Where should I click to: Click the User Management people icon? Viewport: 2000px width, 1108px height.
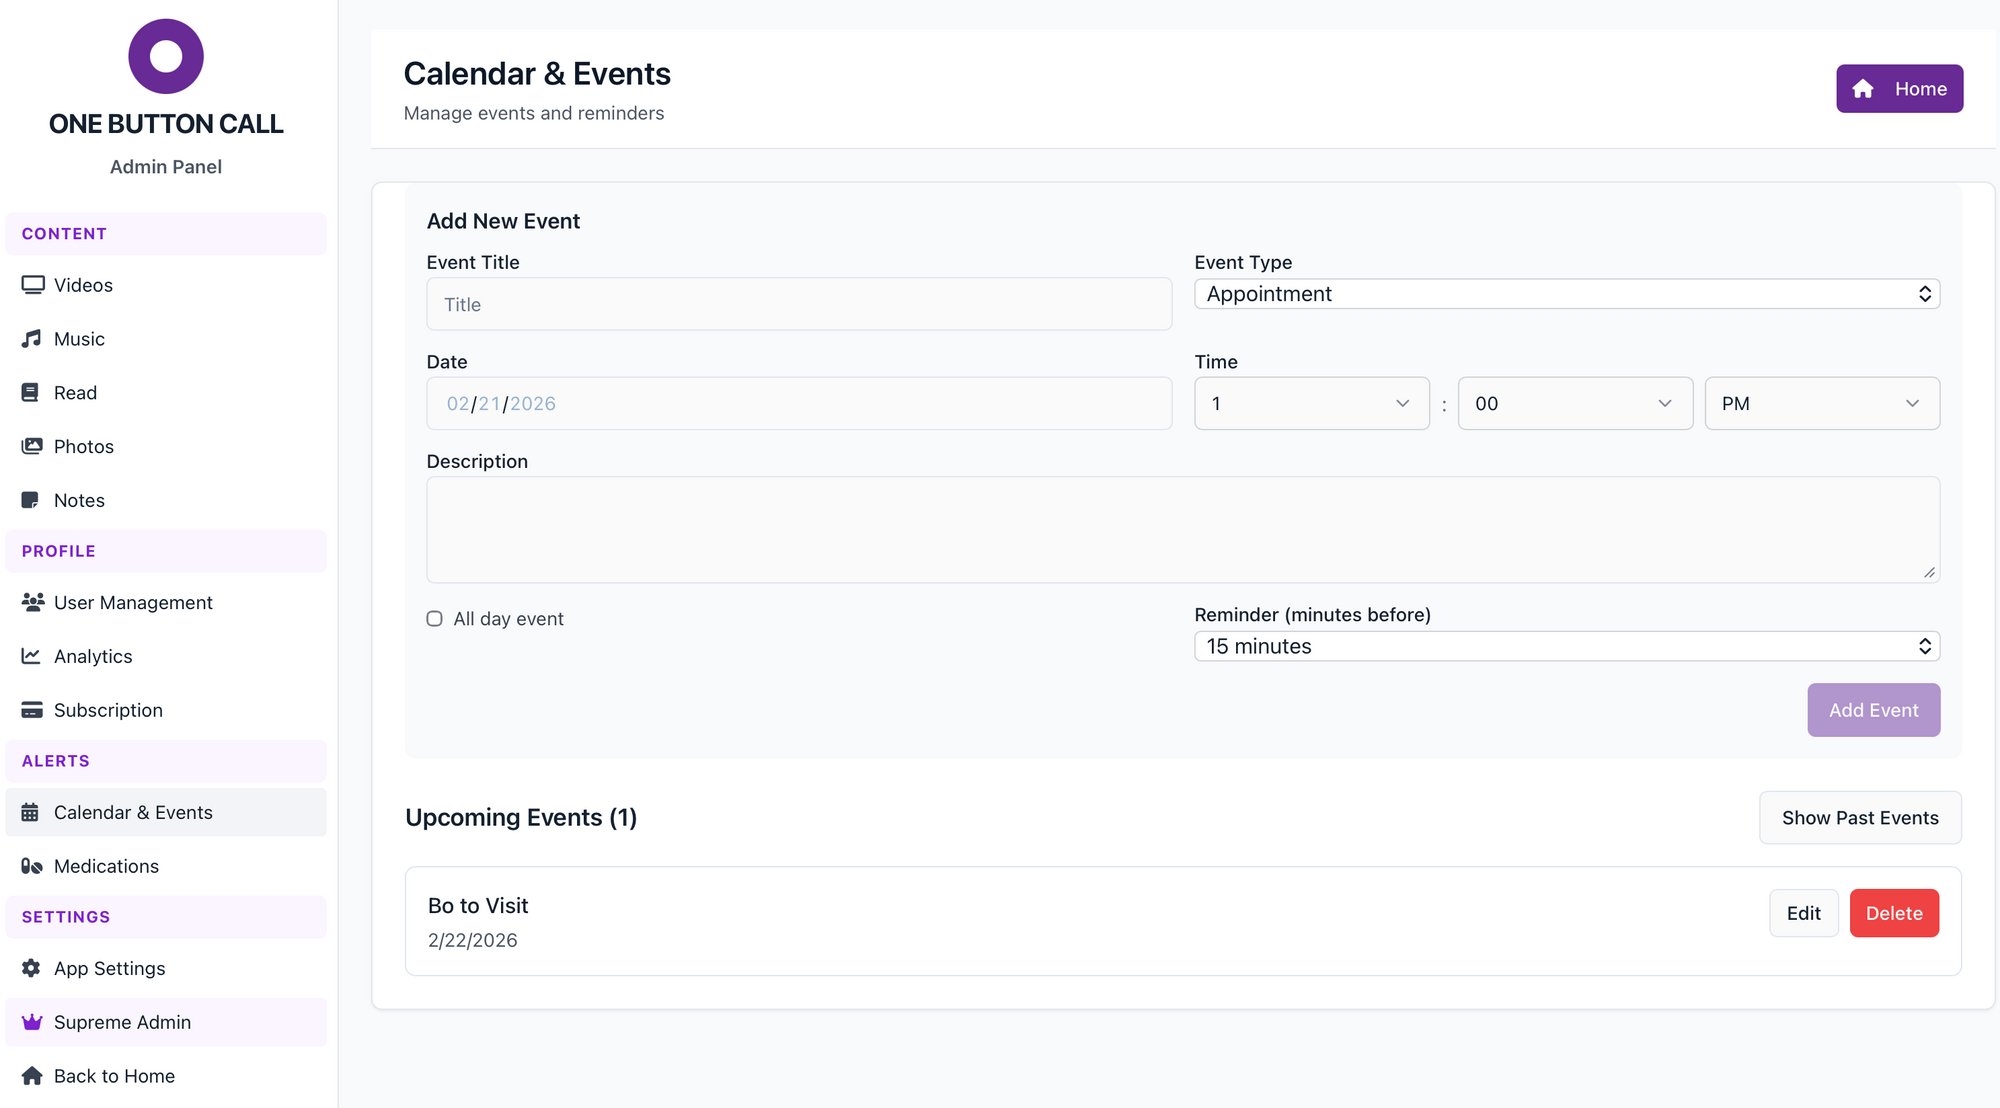(x=32, y=602)
